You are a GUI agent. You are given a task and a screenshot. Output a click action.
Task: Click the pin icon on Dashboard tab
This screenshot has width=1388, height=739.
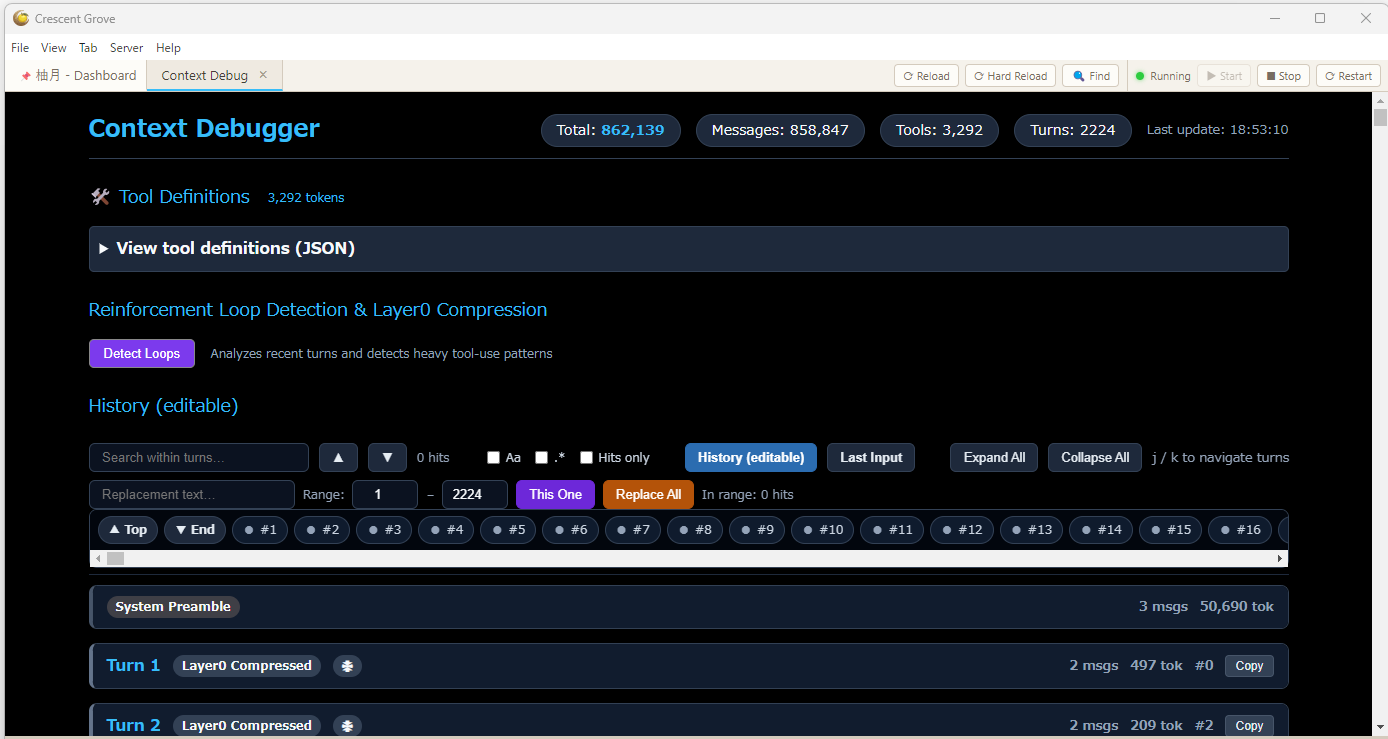(26, 76)
